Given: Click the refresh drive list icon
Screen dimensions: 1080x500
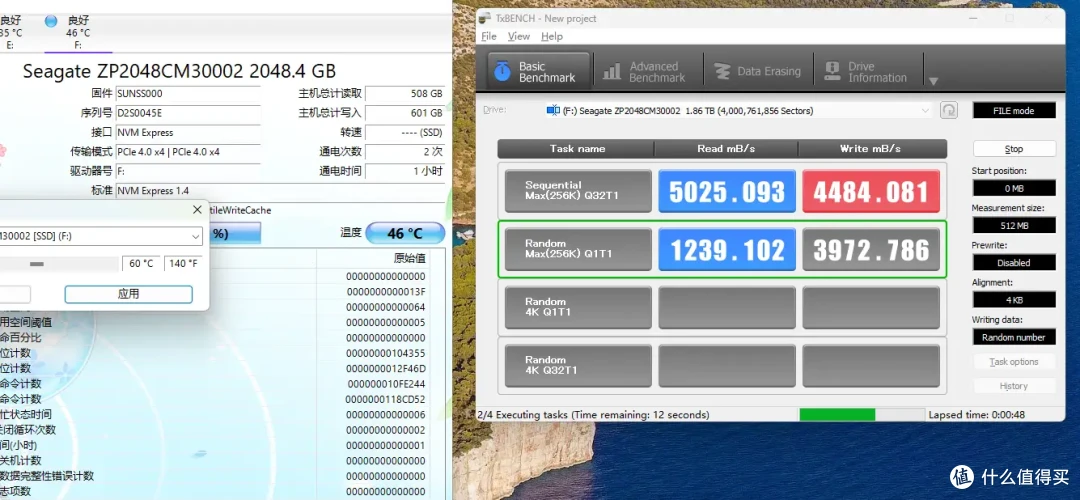Looking at the screenshot, I should 949,110.
